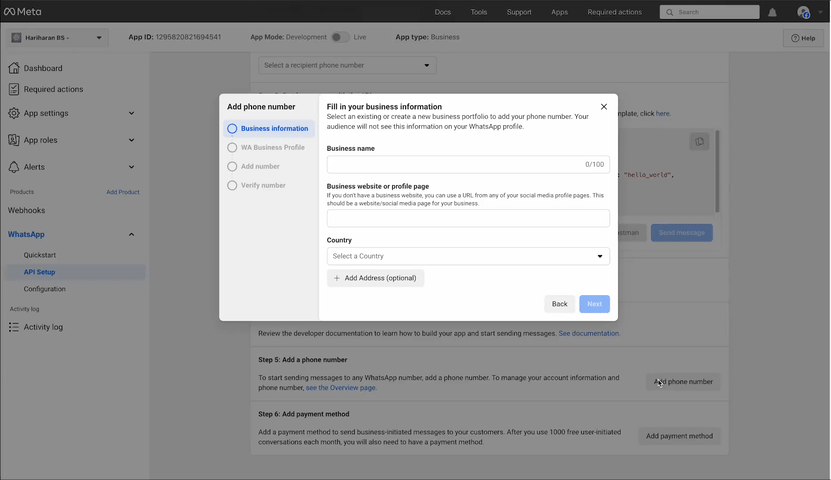
Task: Click the App roles badge icon
Action: pos(14,140)
